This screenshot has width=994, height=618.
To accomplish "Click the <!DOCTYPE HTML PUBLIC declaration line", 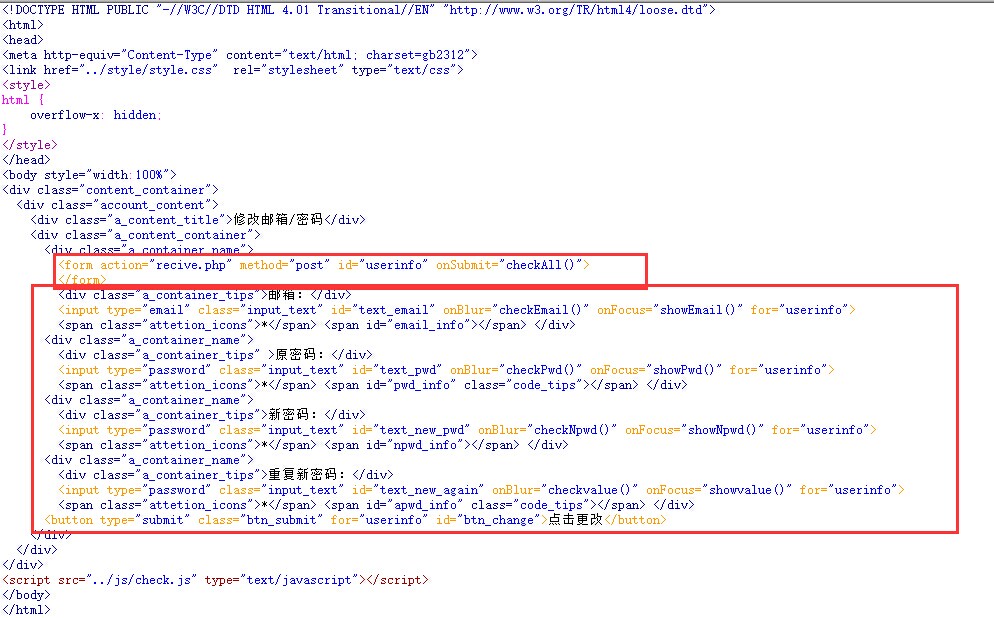I will [359, 10].
